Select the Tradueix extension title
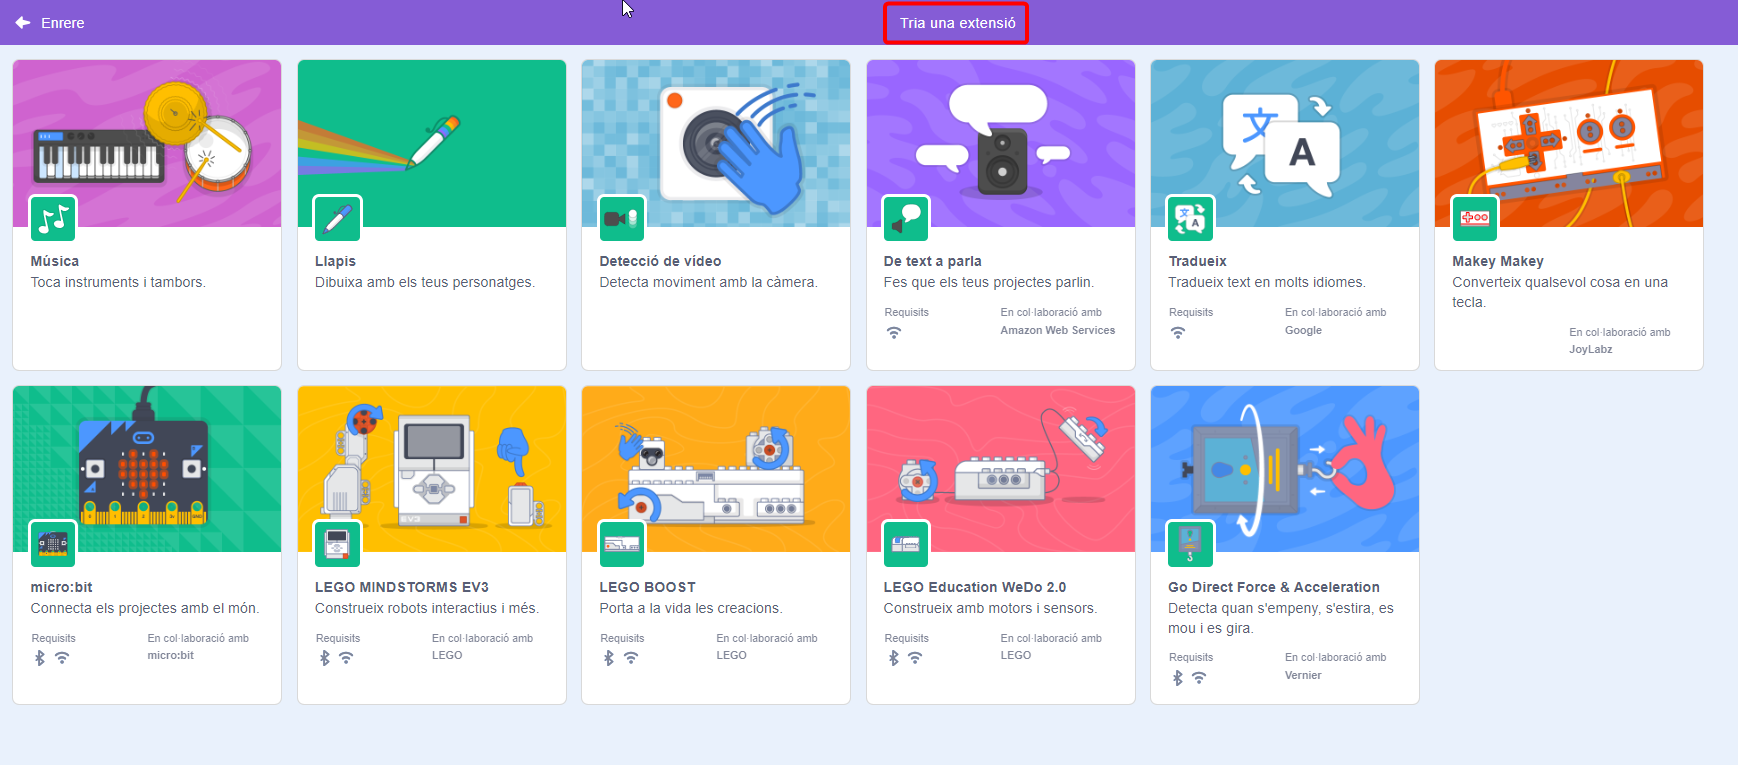Screen dimensions: 1738x765 [1197, 261]
